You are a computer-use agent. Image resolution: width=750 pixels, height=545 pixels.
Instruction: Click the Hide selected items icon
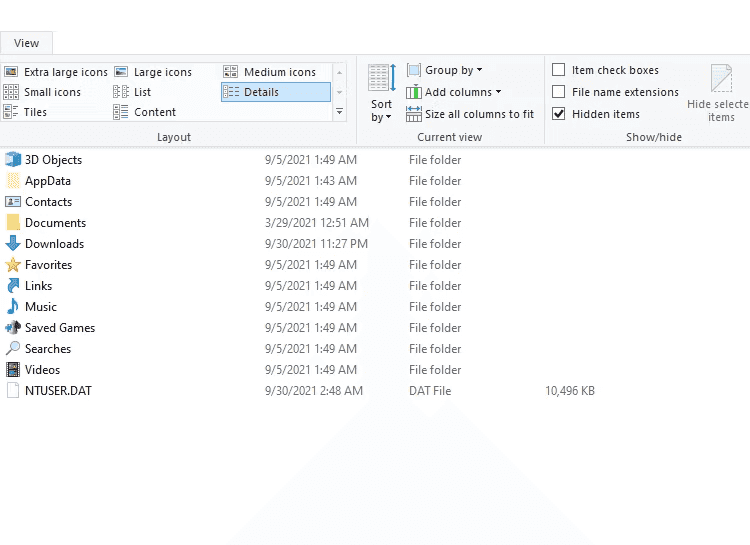coord(721,78)
